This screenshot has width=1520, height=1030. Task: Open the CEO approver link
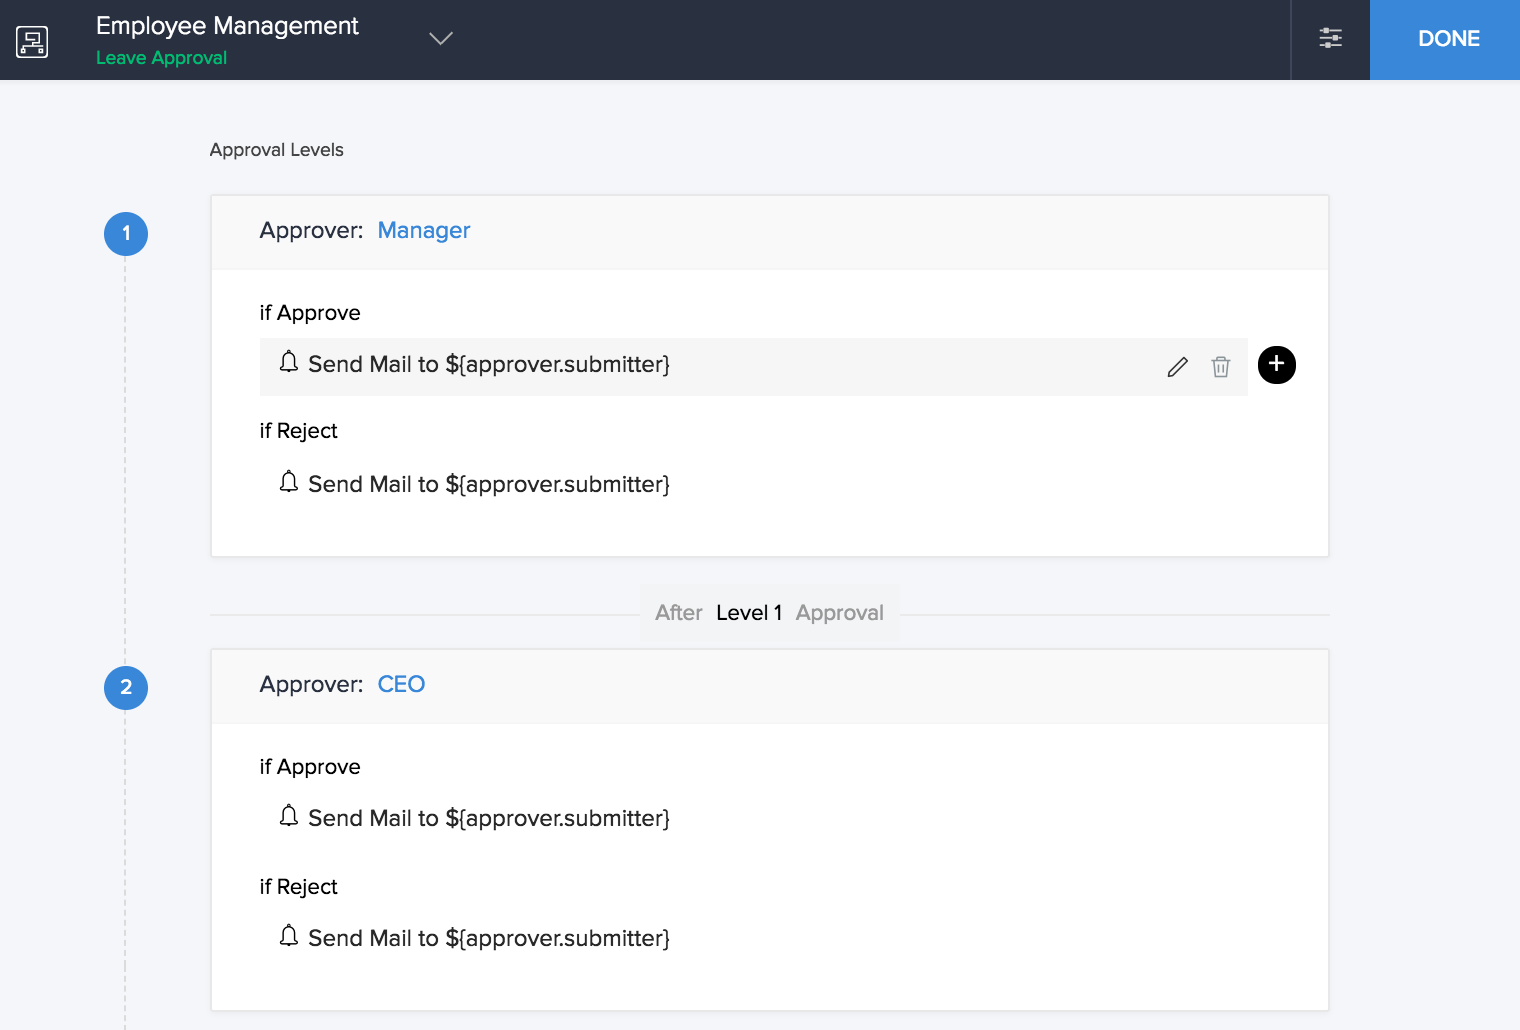point(401,685)
